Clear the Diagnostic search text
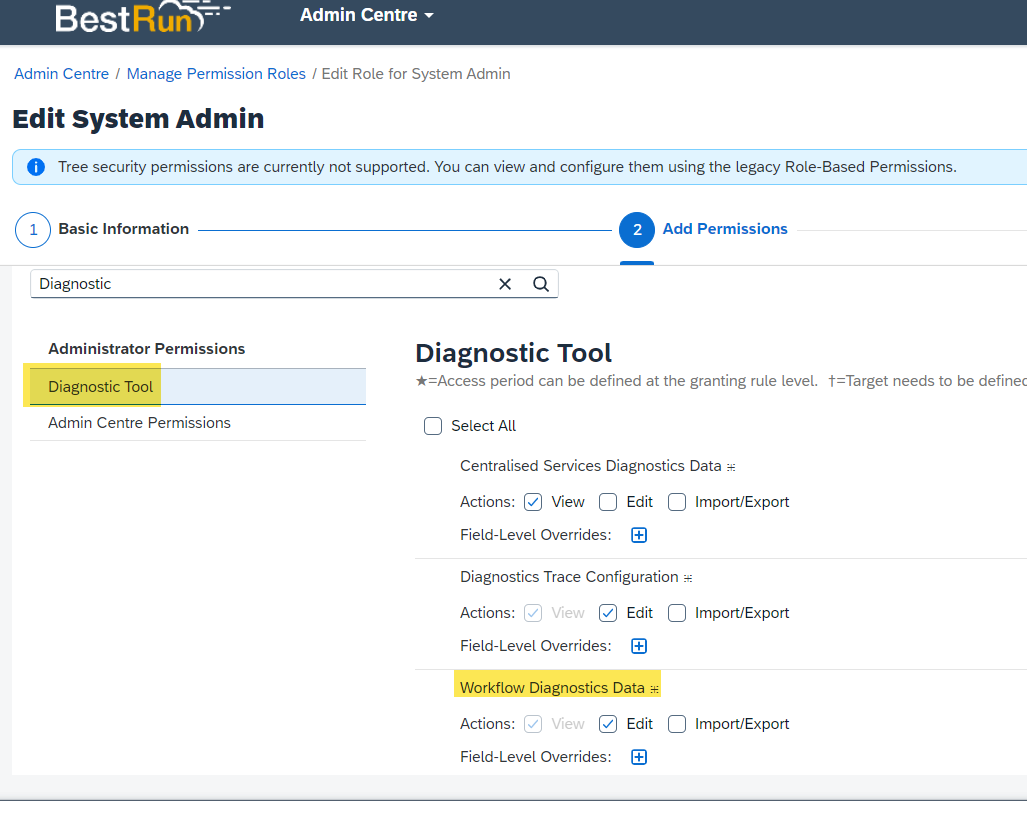Screen dimensions: 1027x813 click(x=505, y=284)
